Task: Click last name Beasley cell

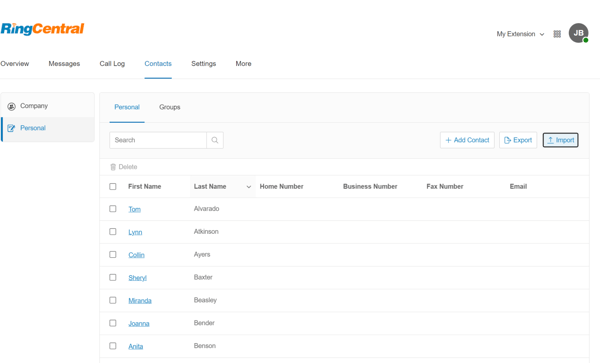Action: [205, 300]
